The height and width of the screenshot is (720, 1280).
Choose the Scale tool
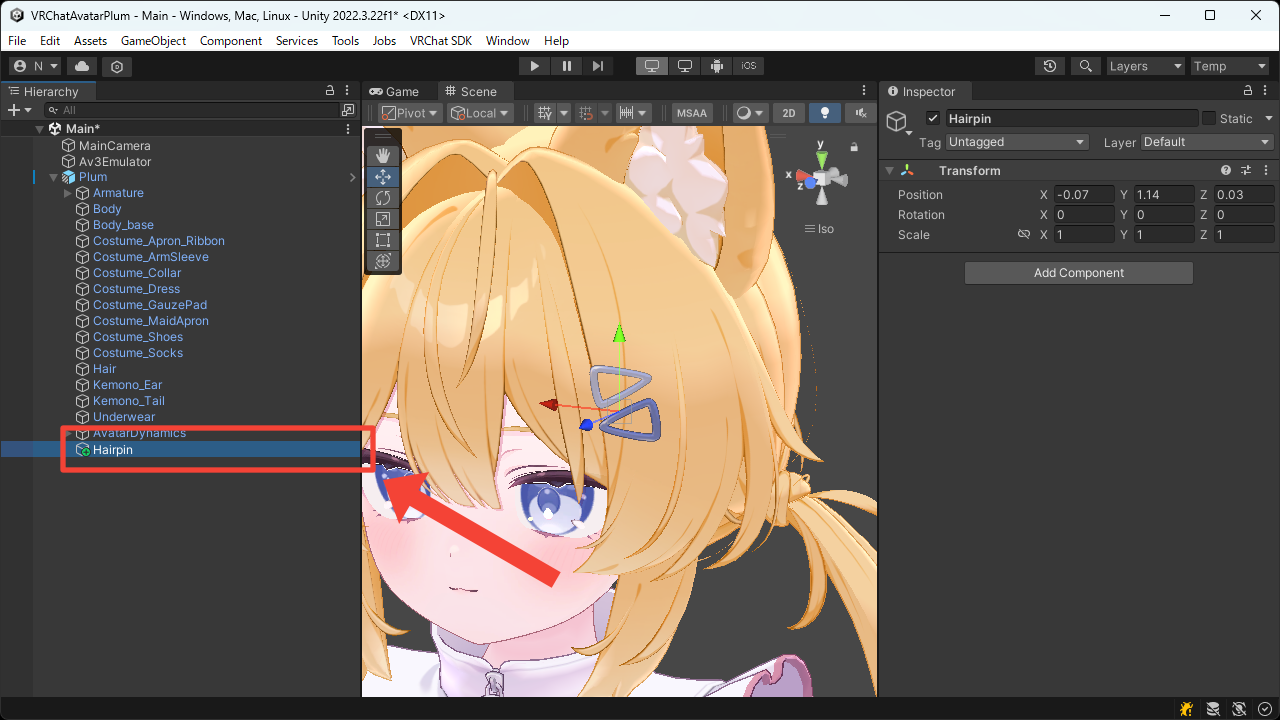[x=383, y=219]
